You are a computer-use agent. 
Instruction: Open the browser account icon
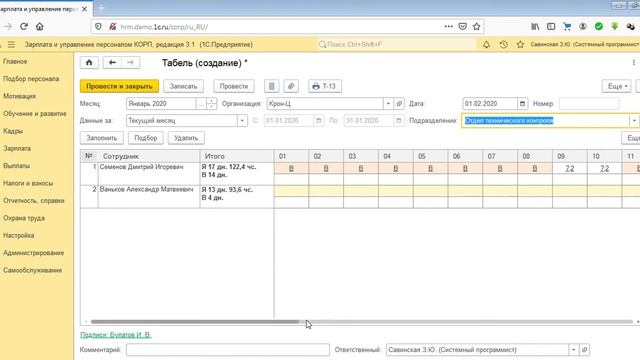(x=583, y=27)
